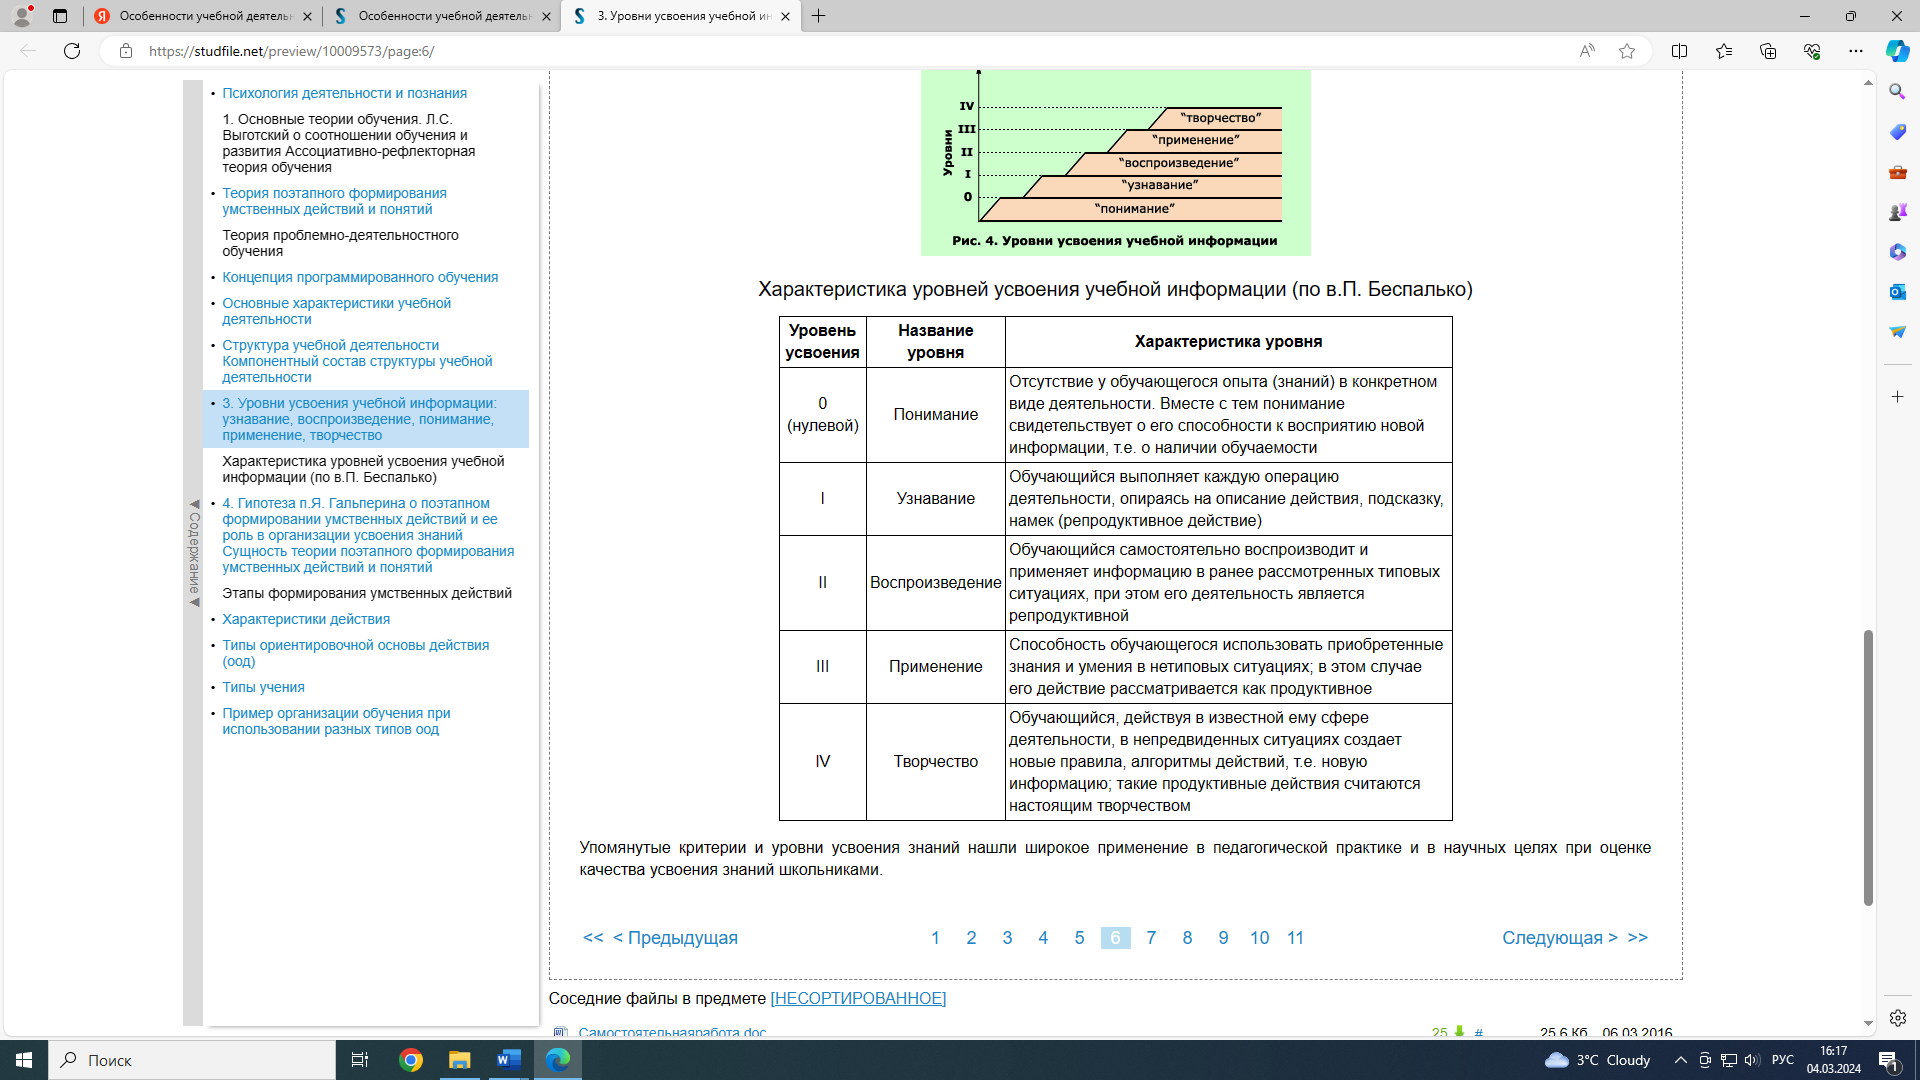Open 'Типы учения' link
Viewport: 1920px width, 1080px height.
coord(263,687)
